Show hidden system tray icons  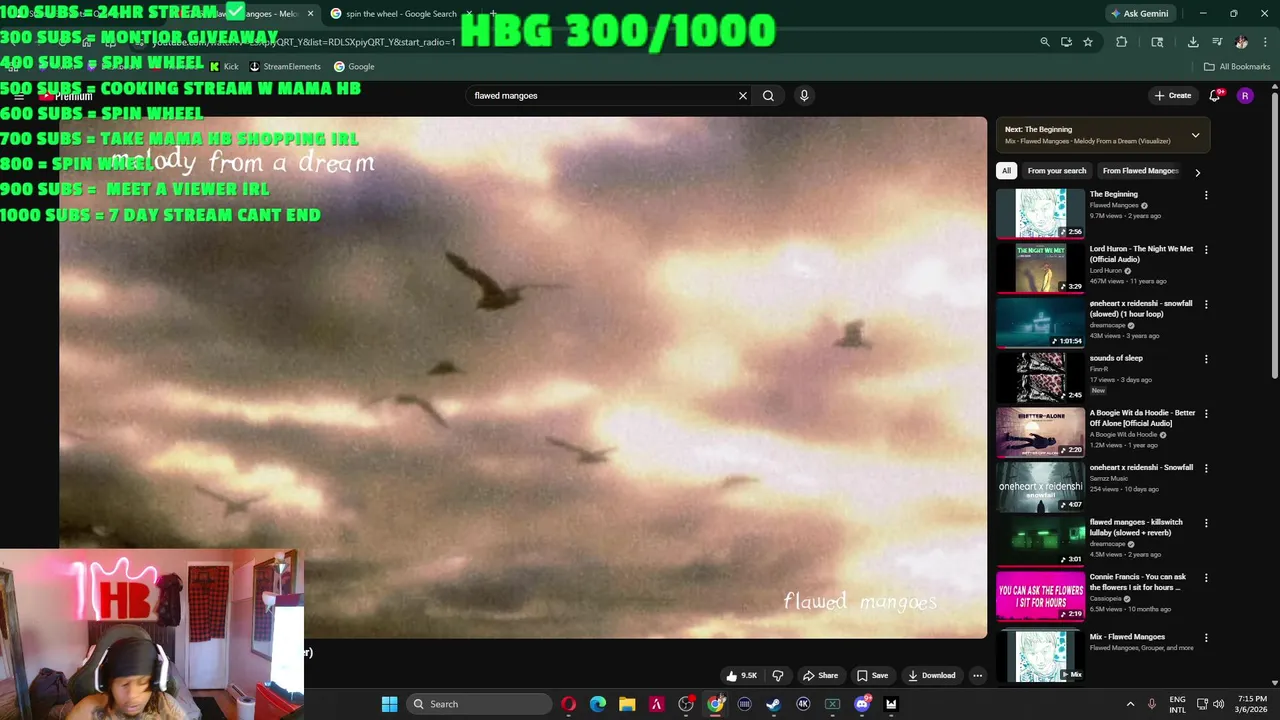click(1131, 704)
